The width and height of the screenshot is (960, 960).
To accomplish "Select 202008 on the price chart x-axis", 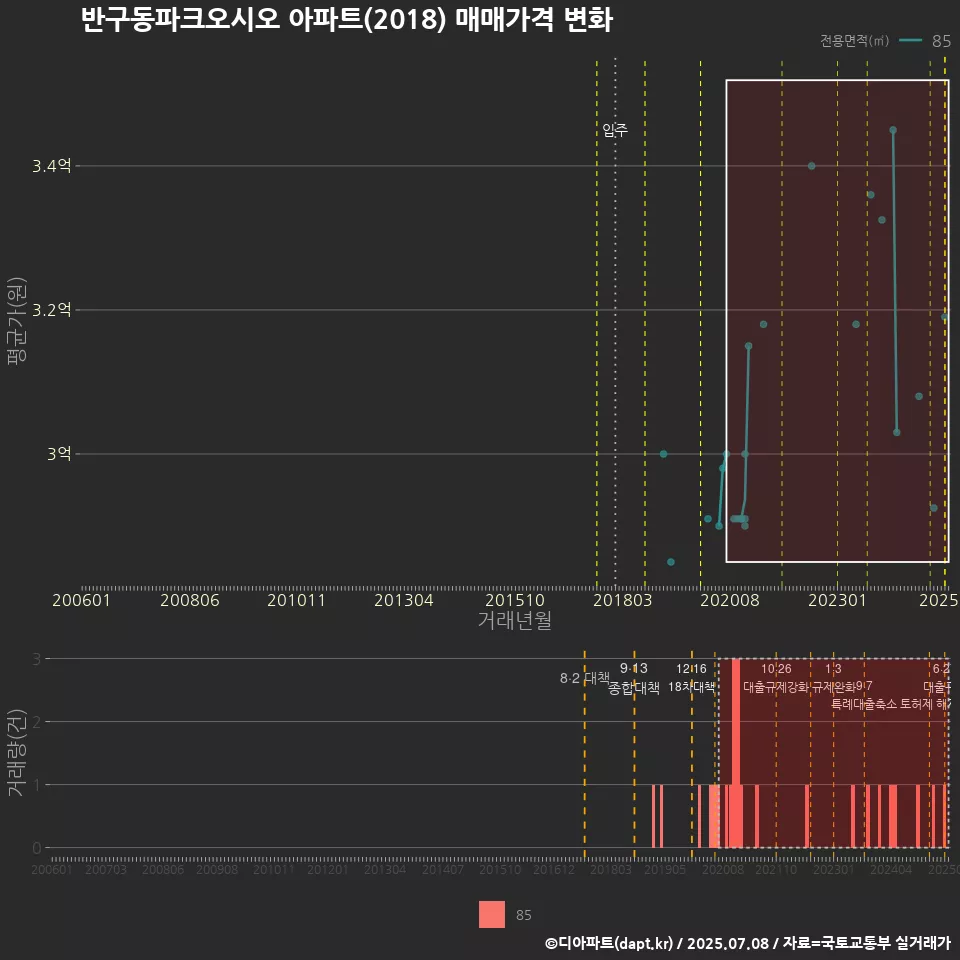I will pos(730,600).
